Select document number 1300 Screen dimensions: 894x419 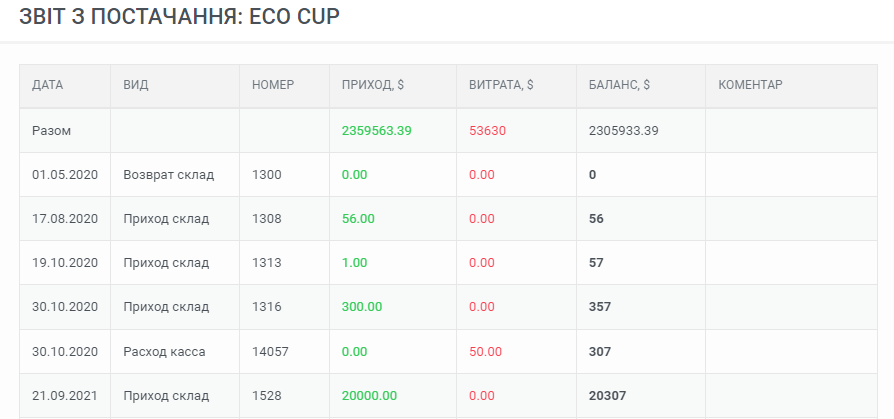click(x=267, y=174)
